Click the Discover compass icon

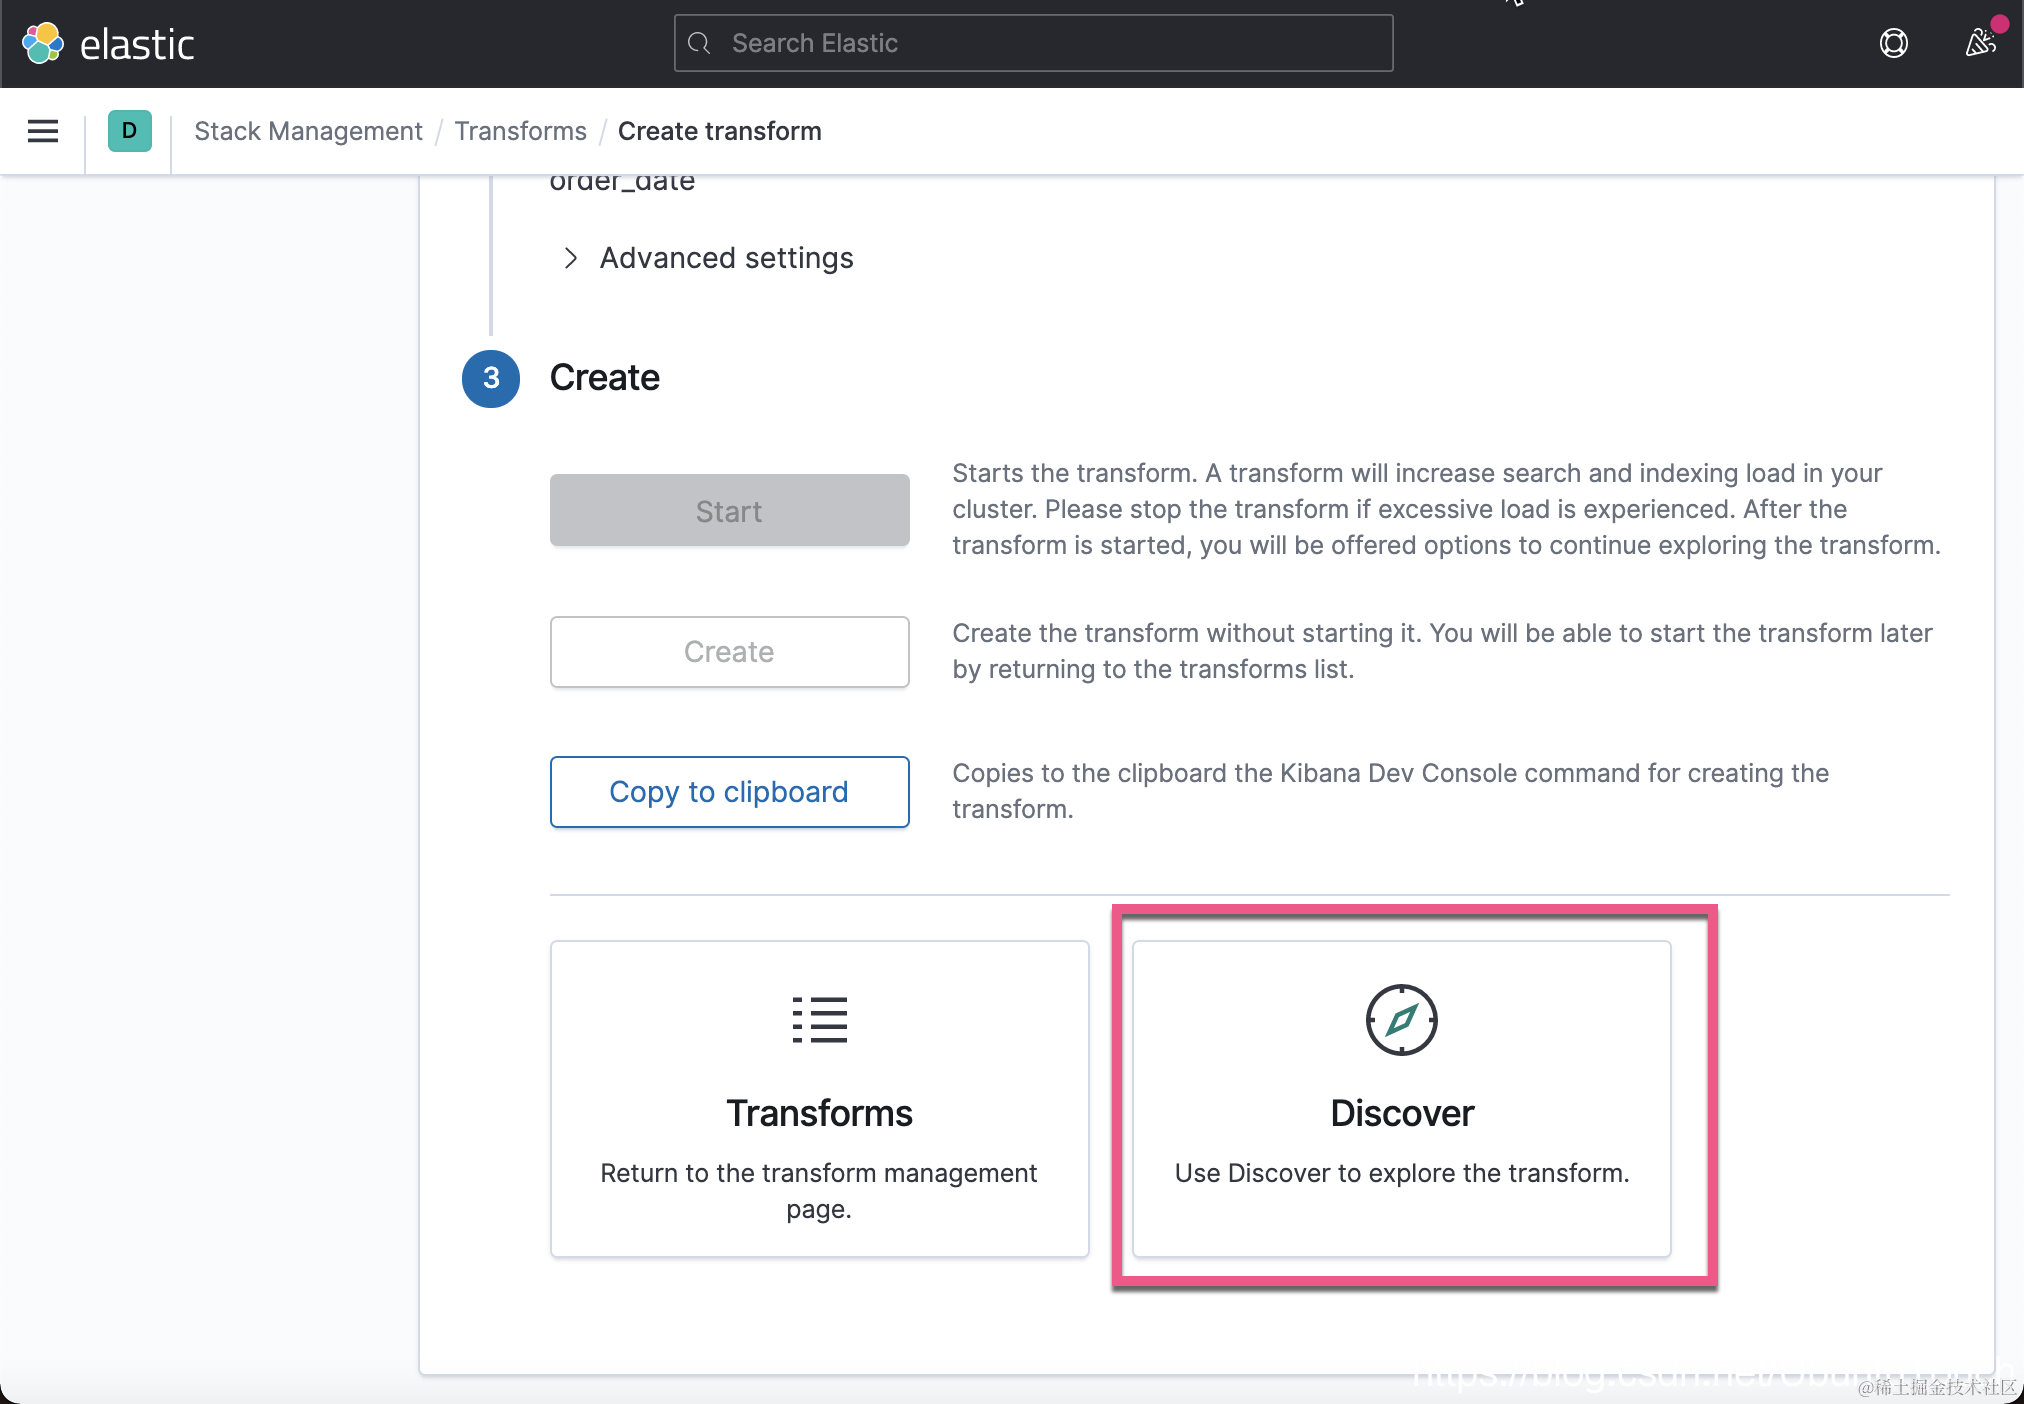tap(1401, 1020)
